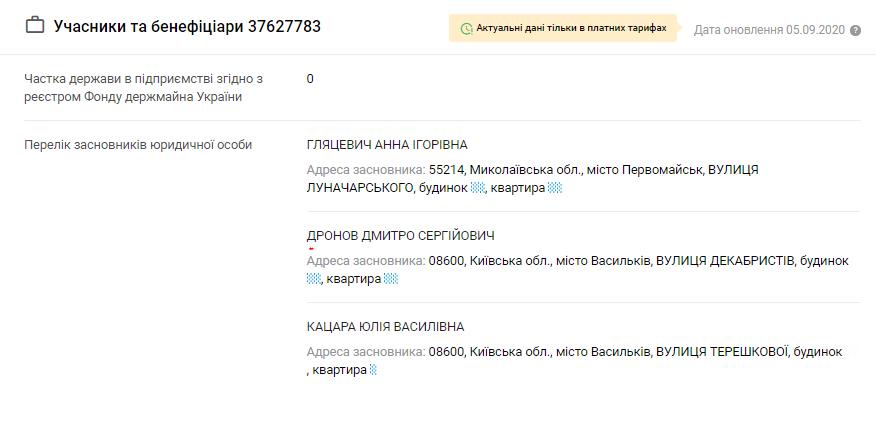Open founder КАЦАРА ЮЛІЯ ВАСИЛІВНА
Screen dimensions: 876x434
385,327
